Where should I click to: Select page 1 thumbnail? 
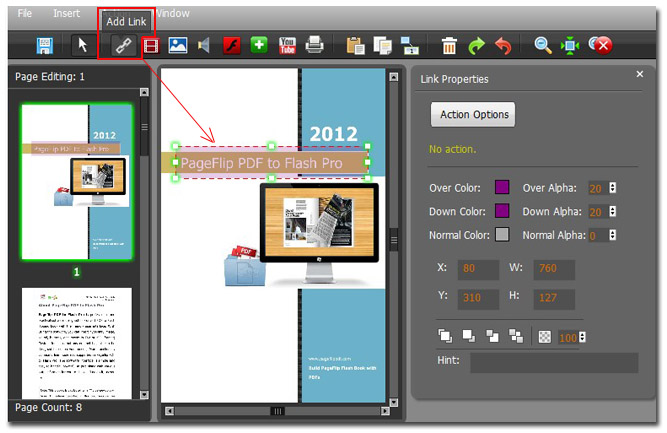click(77, 182)
